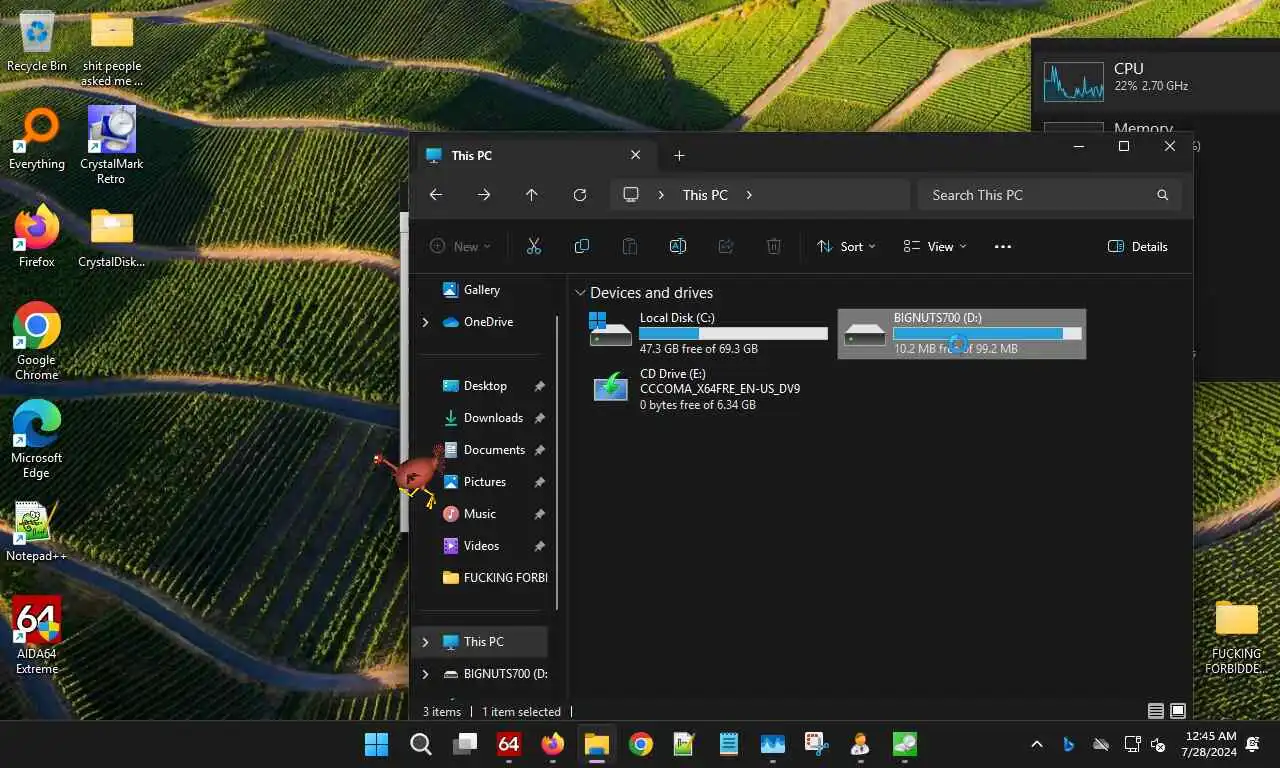Open Desktop in the navigation pane
The height and width of the screenshot is (768, 1280).
[x=484, y=386]
